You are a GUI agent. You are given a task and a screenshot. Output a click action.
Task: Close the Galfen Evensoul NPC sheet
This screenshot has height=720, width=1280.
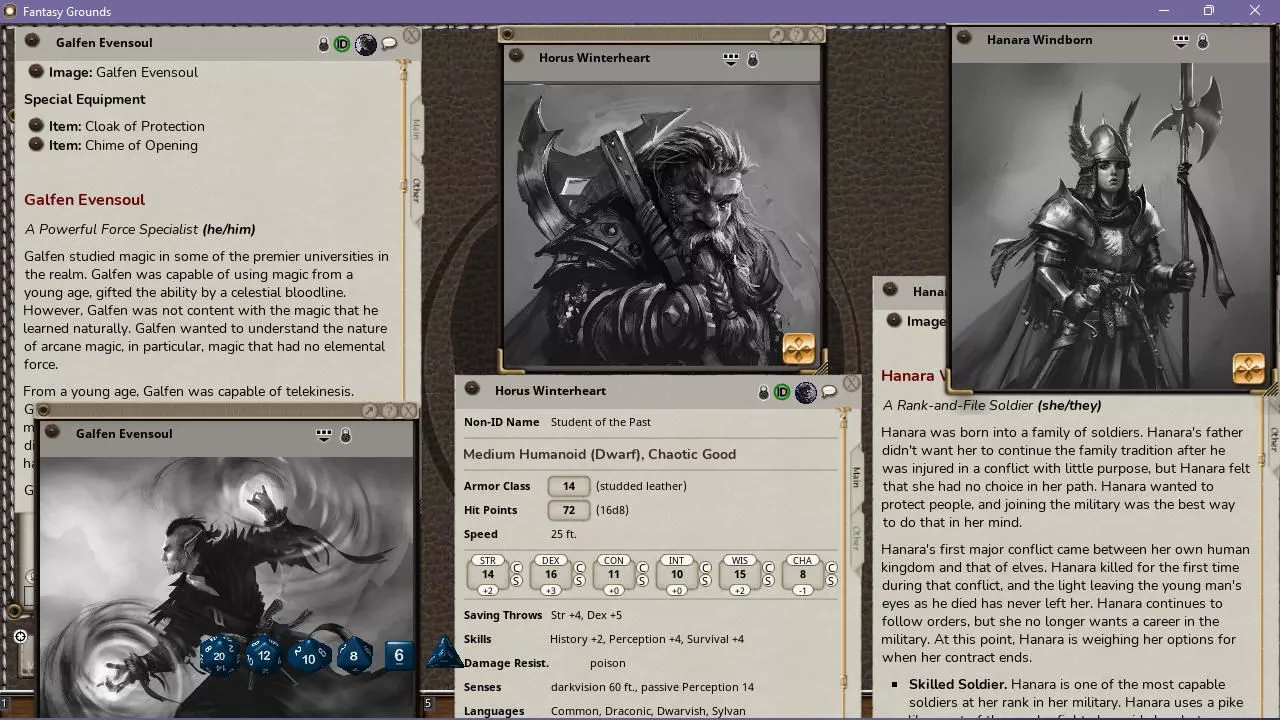[411, 37]
